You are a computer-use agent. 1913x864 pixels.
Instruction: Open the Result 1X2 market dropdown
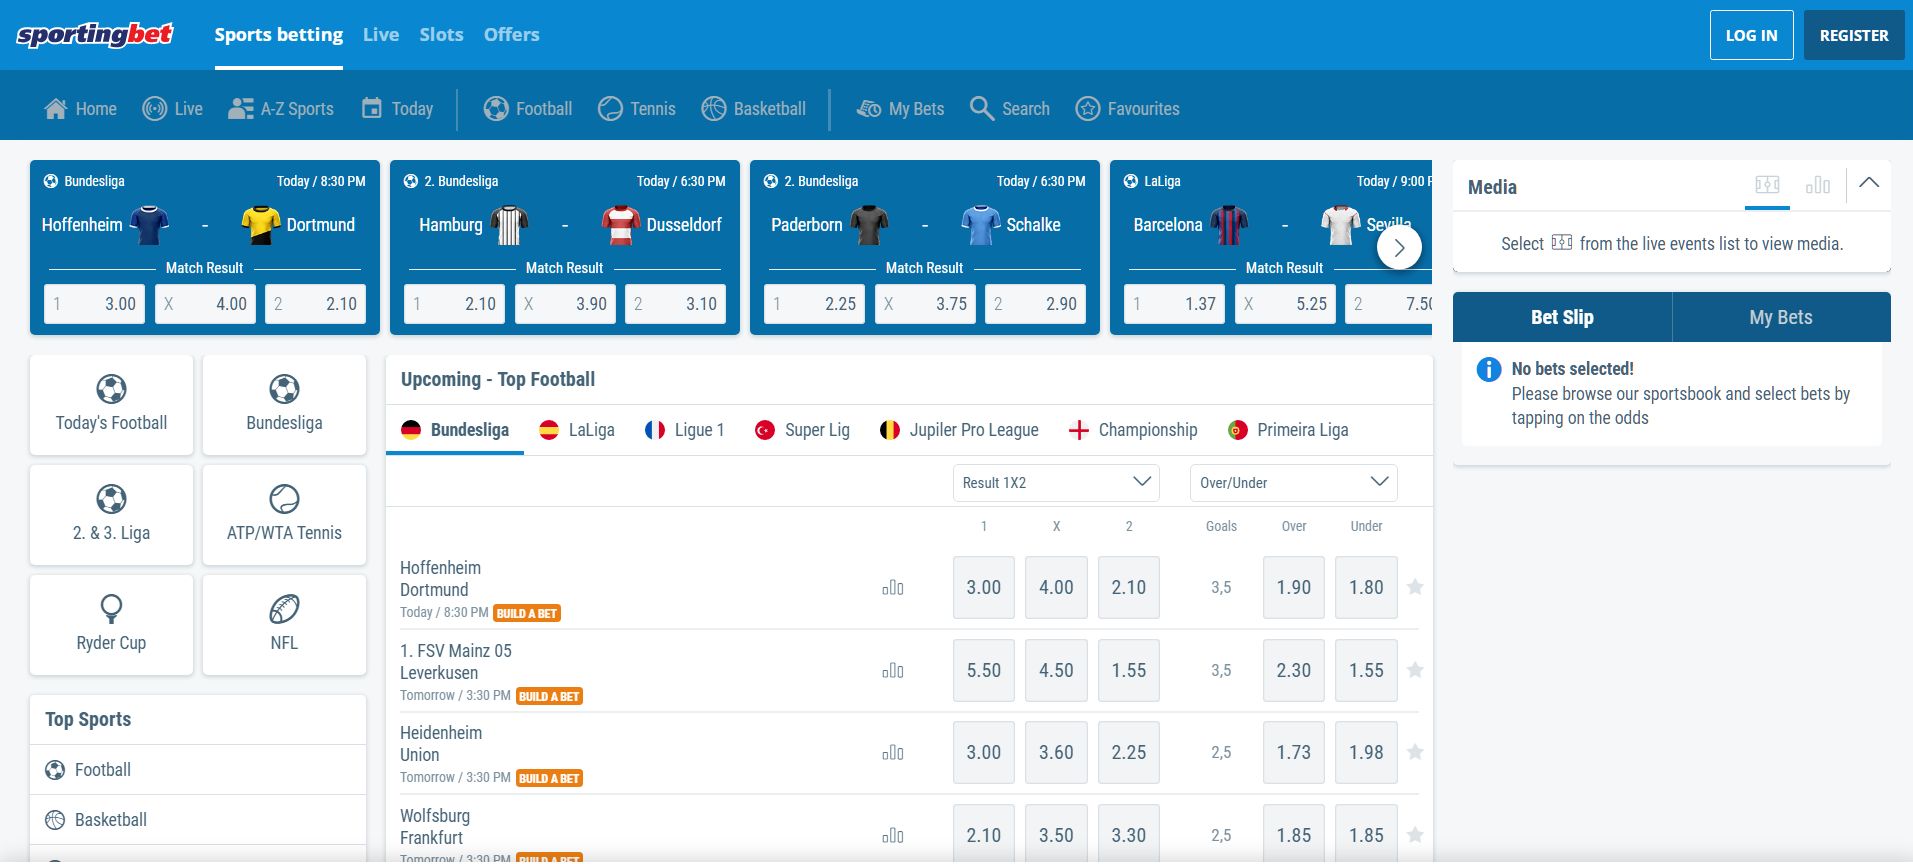(x=1056, y=483)
